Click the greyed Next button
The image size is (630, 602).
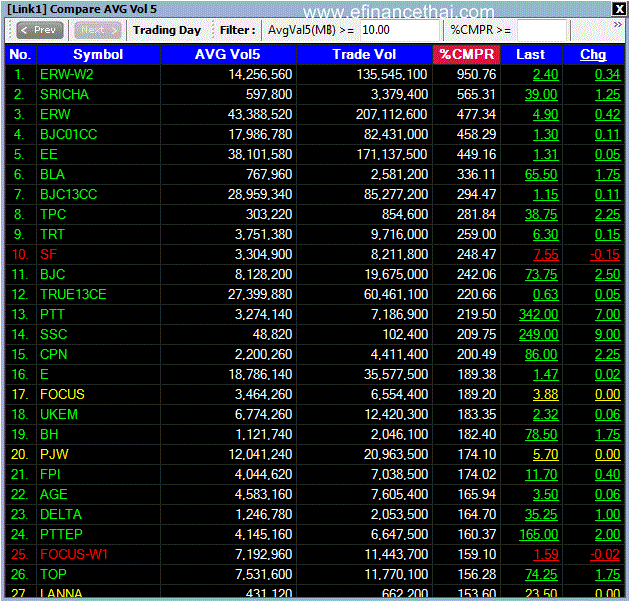tap(98, 30)
